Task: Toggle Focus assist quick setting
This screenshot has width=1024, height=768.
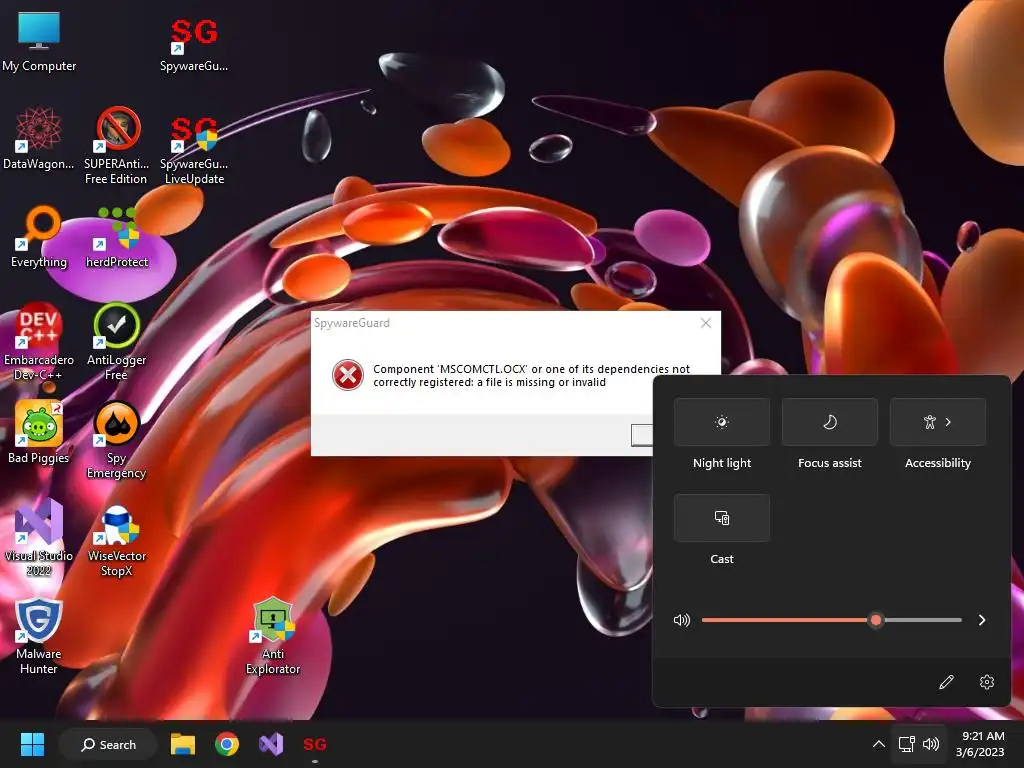Action: (829, 422)
